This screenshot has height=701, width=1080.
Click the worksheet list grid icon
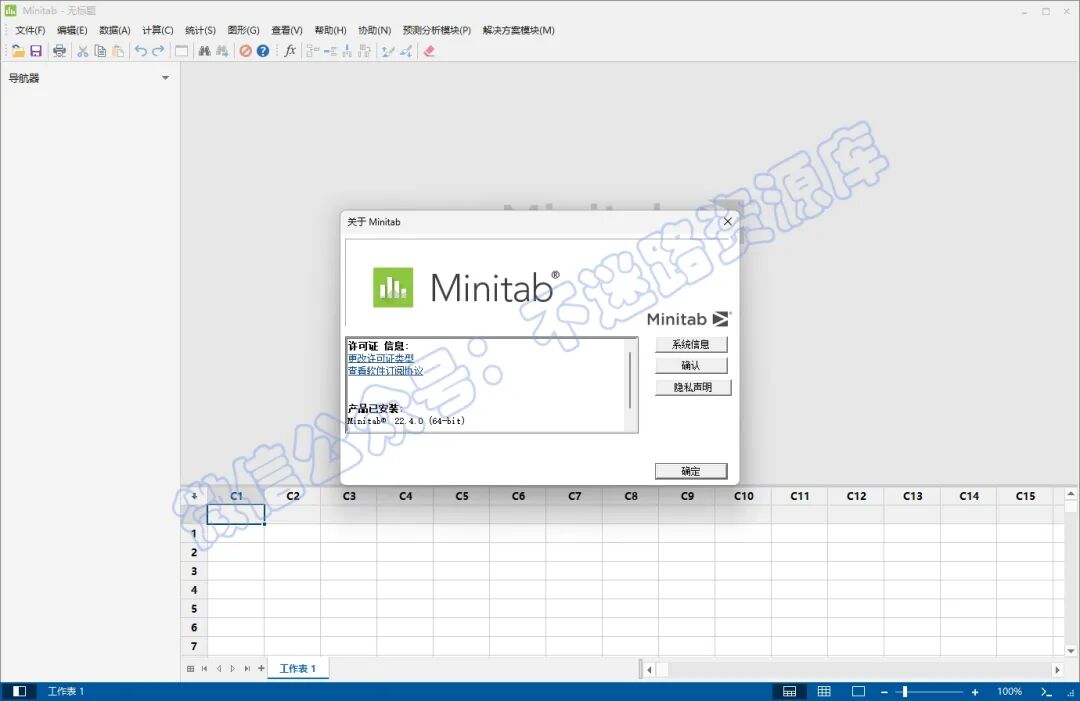point(191,669)
